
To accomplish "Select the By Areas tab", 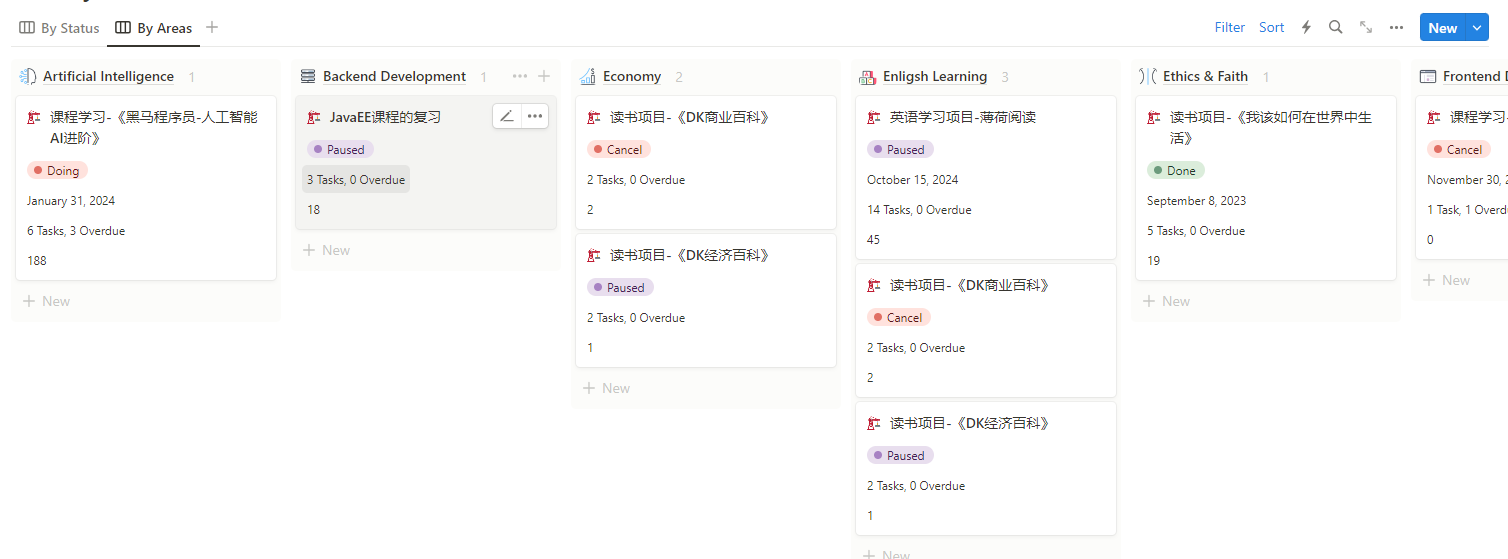I will tap(154, 28).
